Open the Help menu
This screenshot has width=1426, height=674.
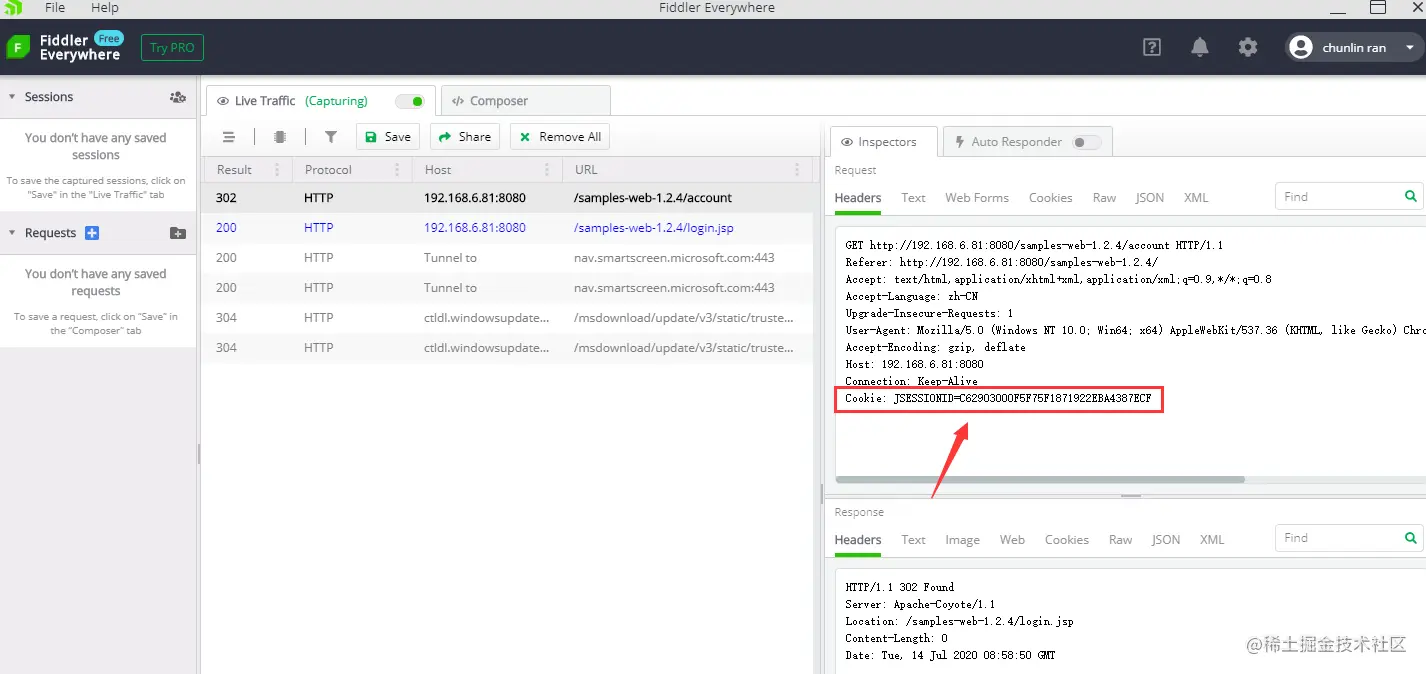pyautogui.click(x=105, y=8)
